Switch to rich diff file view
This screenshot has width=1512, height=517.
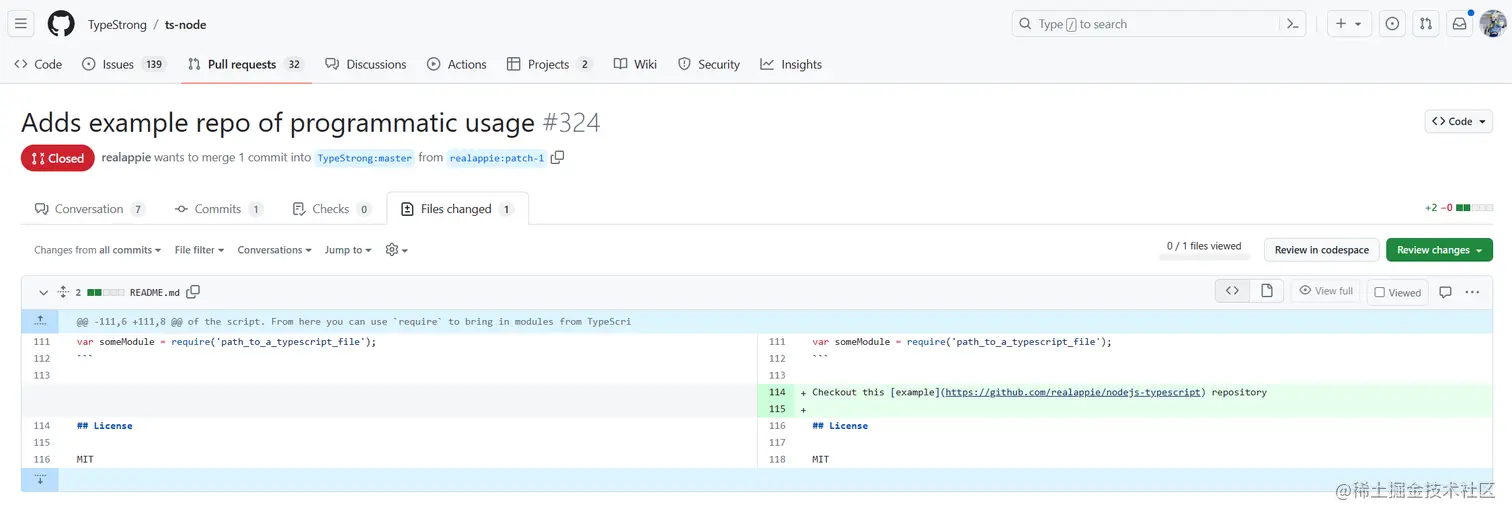pos(1266,291)
